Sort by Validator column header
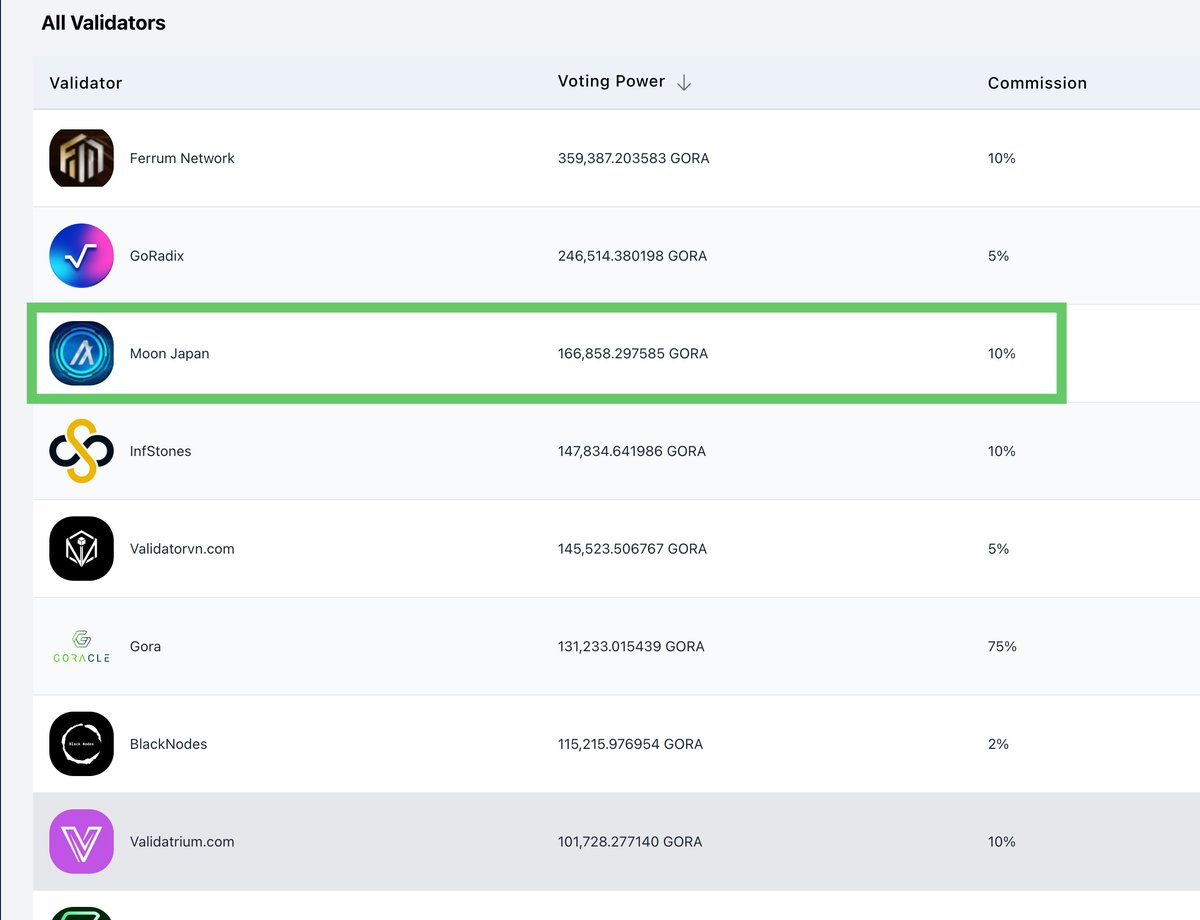1200x920 pixels. tap(86, 83)
